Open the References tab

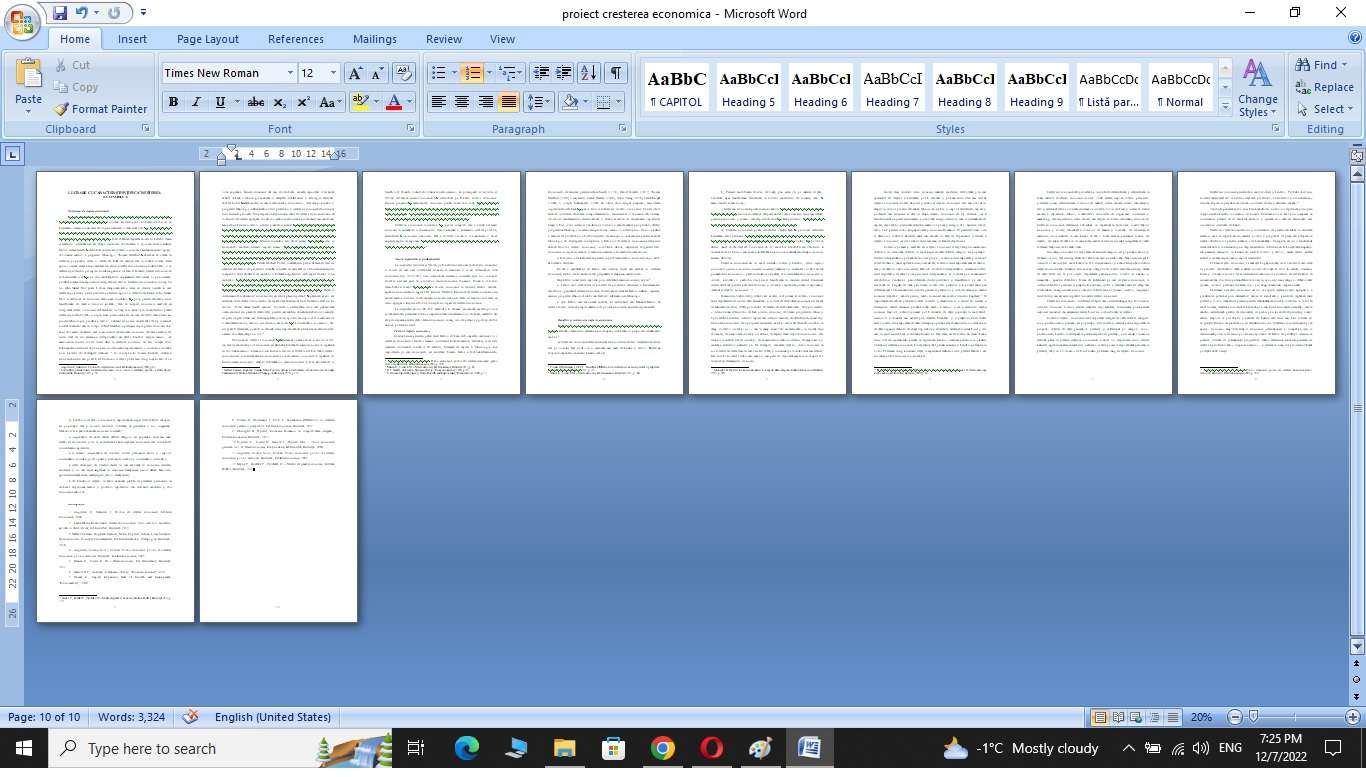pos(295,39)
